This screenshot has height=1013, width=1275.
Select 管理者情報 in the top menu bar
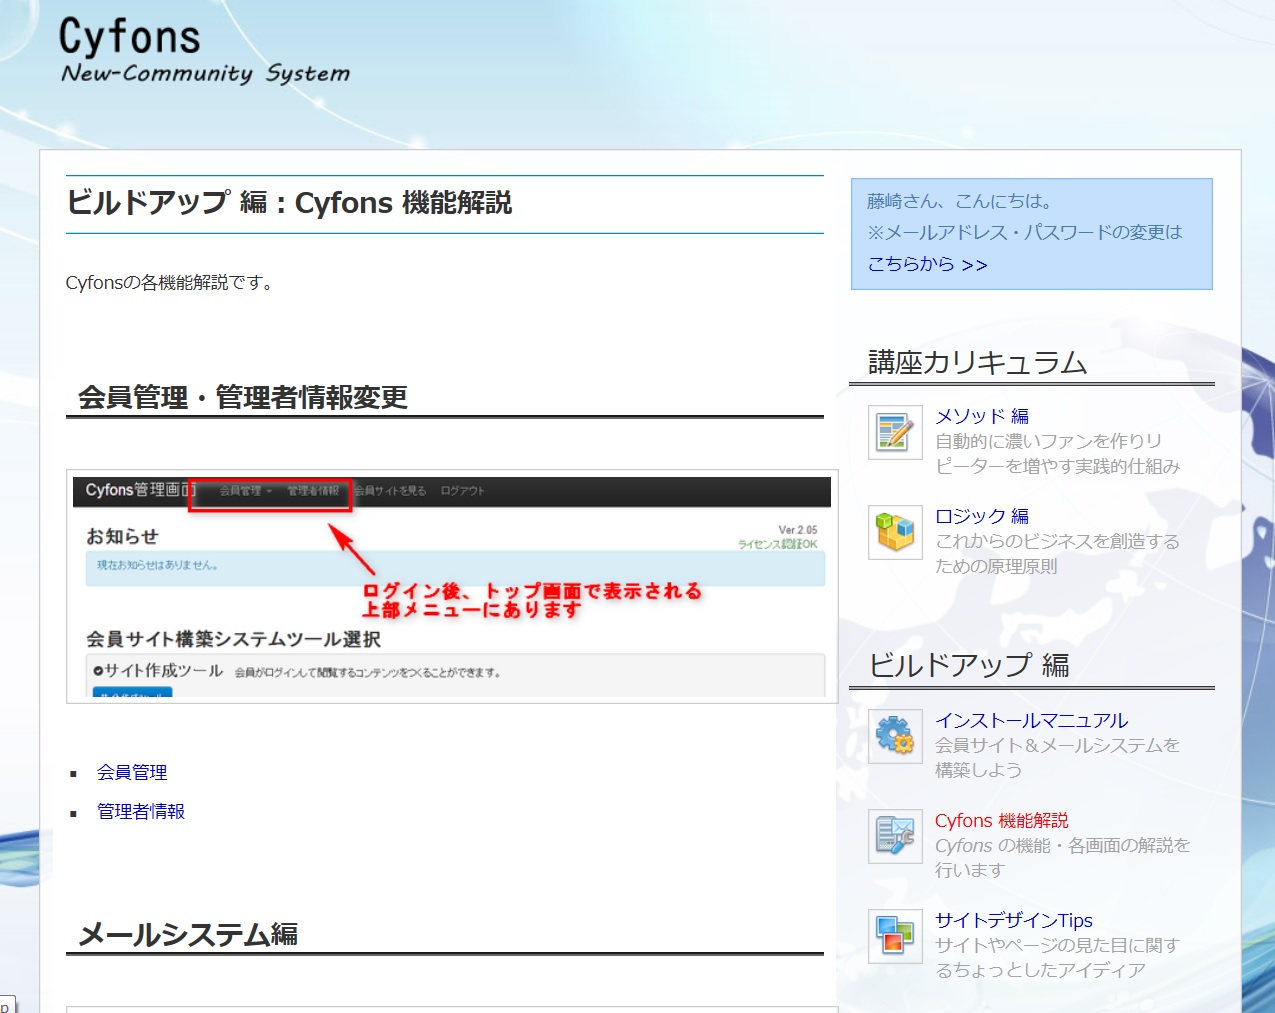(314, 491)
